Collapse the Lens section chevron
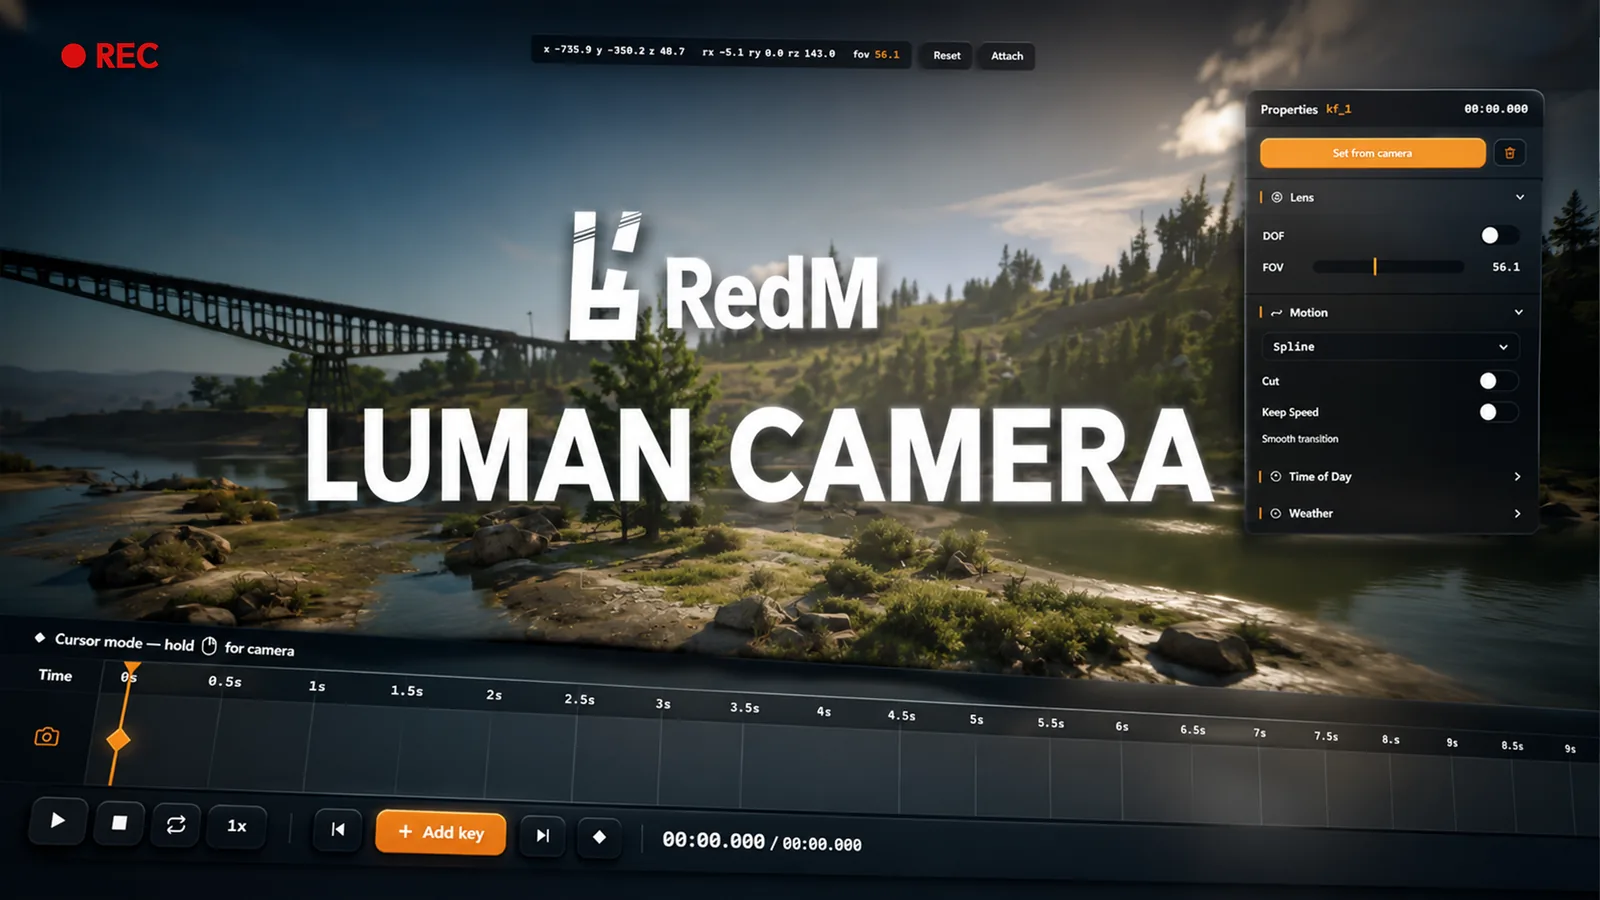1600x900 pixels. [1520, 197]
